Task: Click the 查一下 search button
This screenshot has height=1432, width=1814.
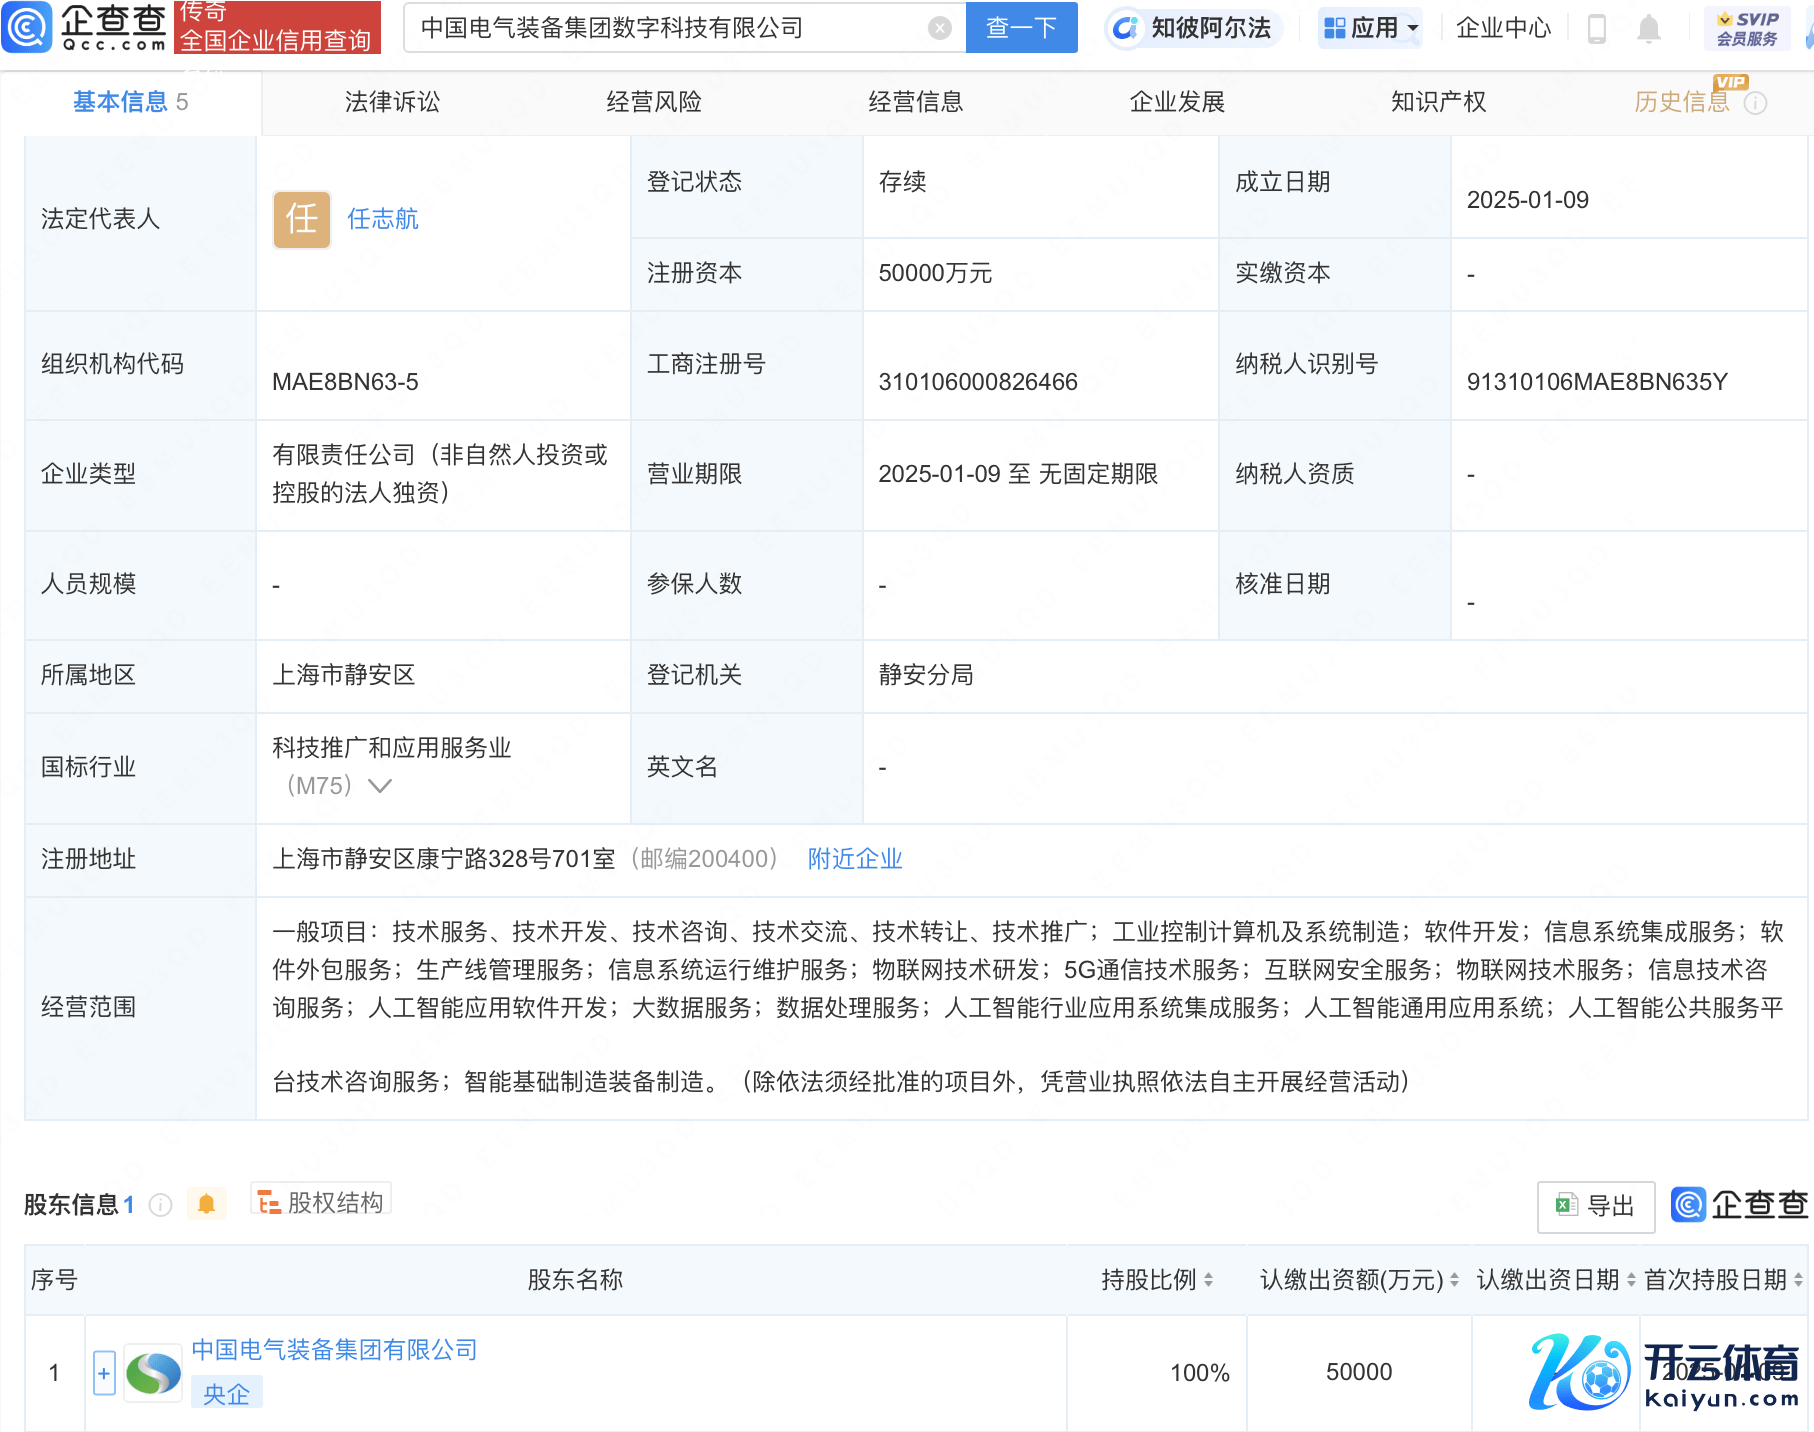Action: coord(1021,28)
